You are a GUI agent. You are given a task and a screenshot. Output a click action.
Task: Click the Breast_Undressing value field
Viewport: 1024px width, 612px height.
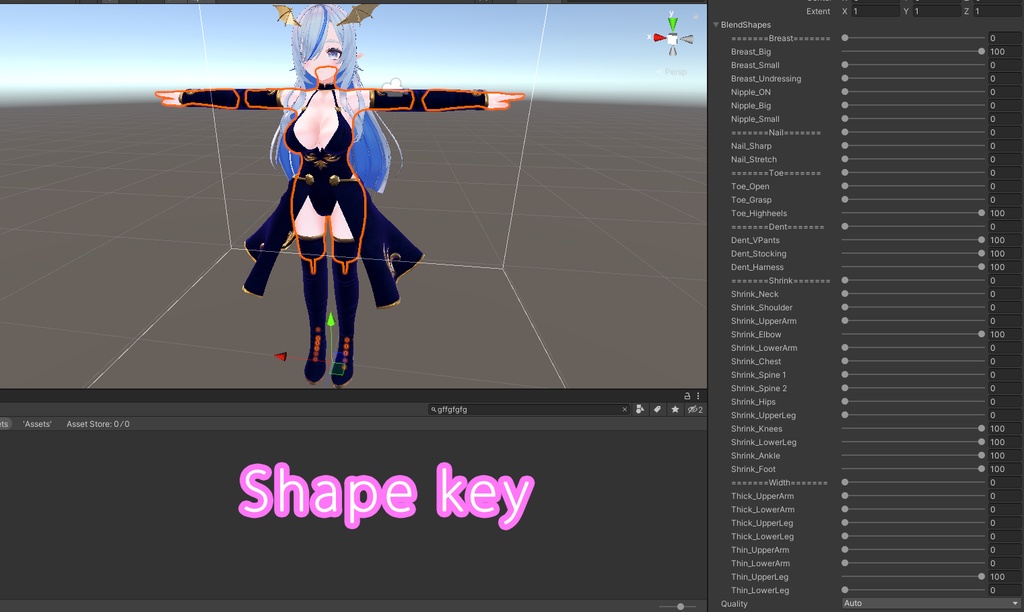(x=1004, y=78)
